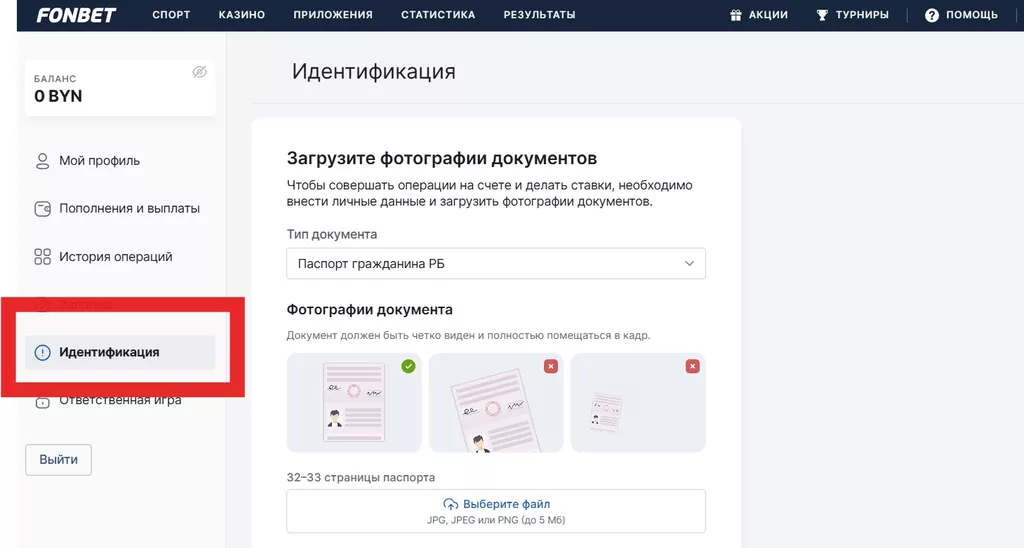The image size is (1024, 548).
Task: Open the Турниры link
Action: tap(862, 14)
